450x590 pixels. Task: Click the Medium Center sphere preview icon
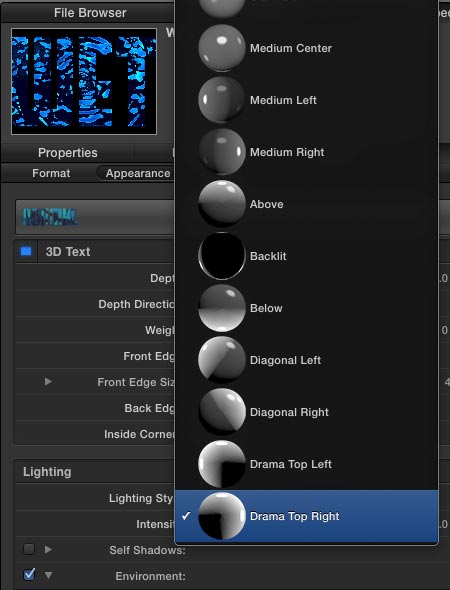(x=222, y=48)
